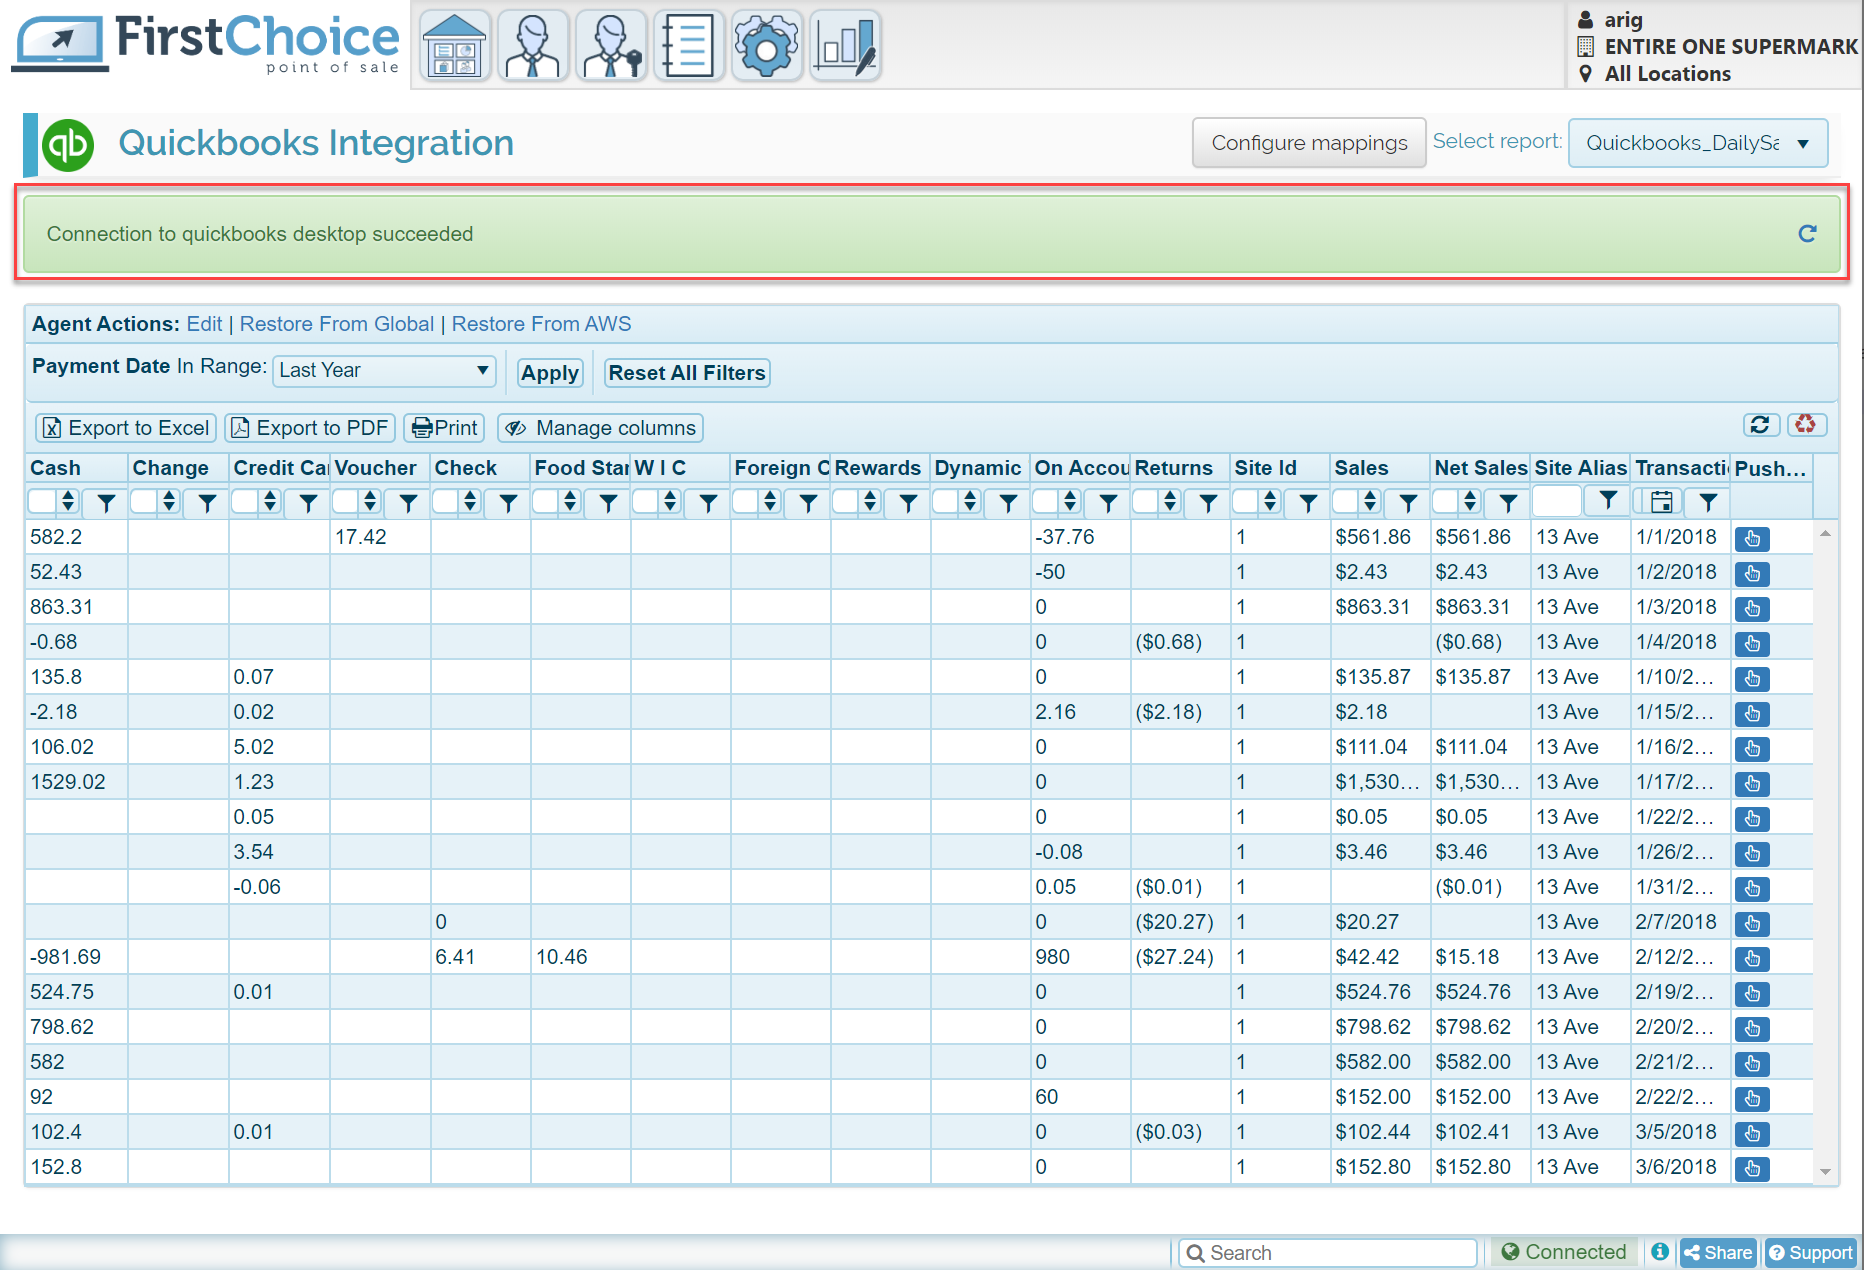Sort by the Rewards column header
The height and width of the screenshot is (1270, 1864).
(880, 468)
